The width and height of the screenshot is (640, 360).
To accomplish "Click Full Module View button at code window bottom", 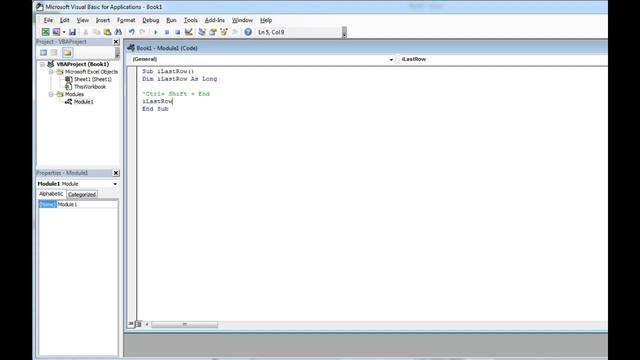I will click(x=138, y=324).
